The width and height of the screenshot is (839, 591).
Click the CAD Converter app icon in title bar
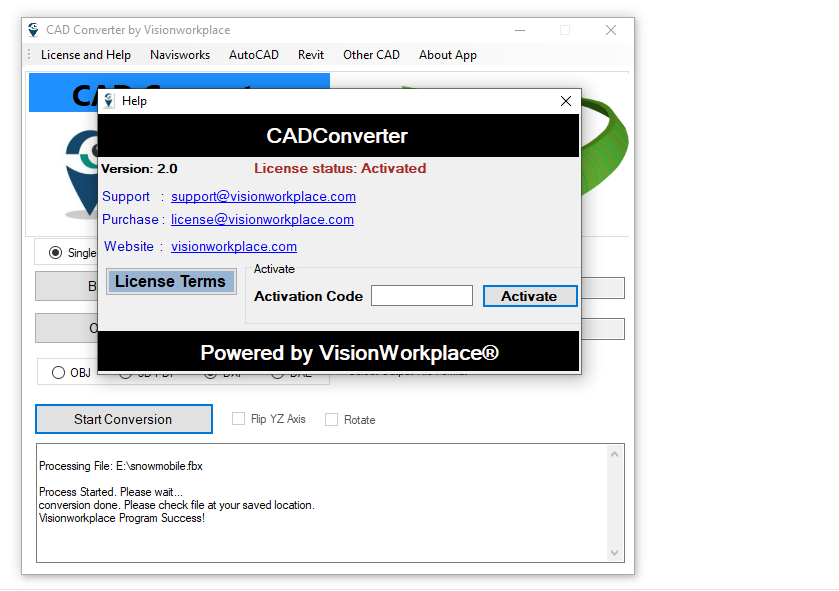pos(34,30)
